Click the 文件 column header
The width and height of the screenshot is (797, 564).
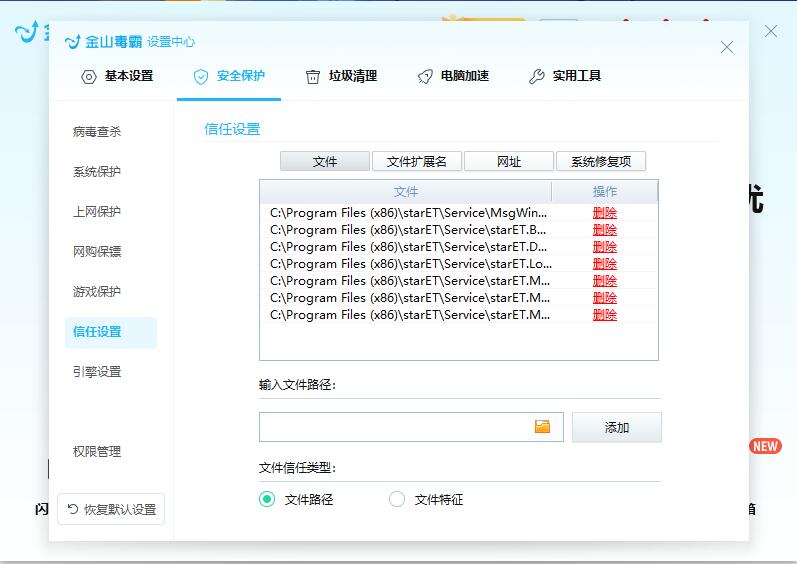[x=406, y=192]
